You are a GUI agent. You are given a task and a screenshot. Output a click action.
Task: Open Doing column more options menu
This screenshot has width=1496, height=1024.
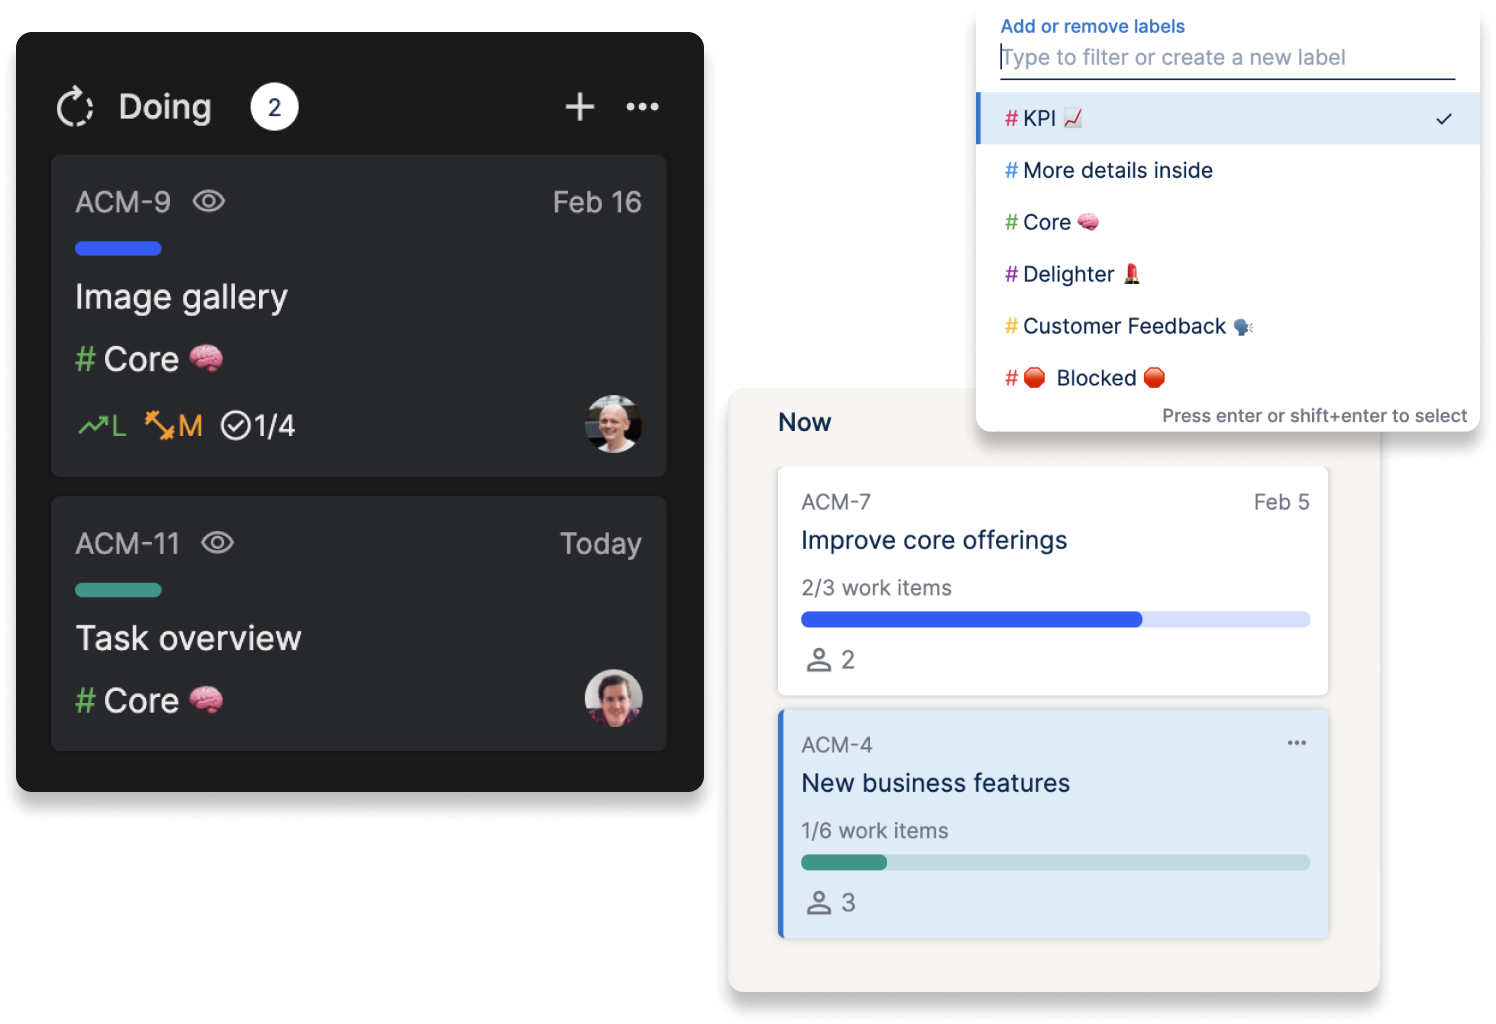click(x=642, y=107)
